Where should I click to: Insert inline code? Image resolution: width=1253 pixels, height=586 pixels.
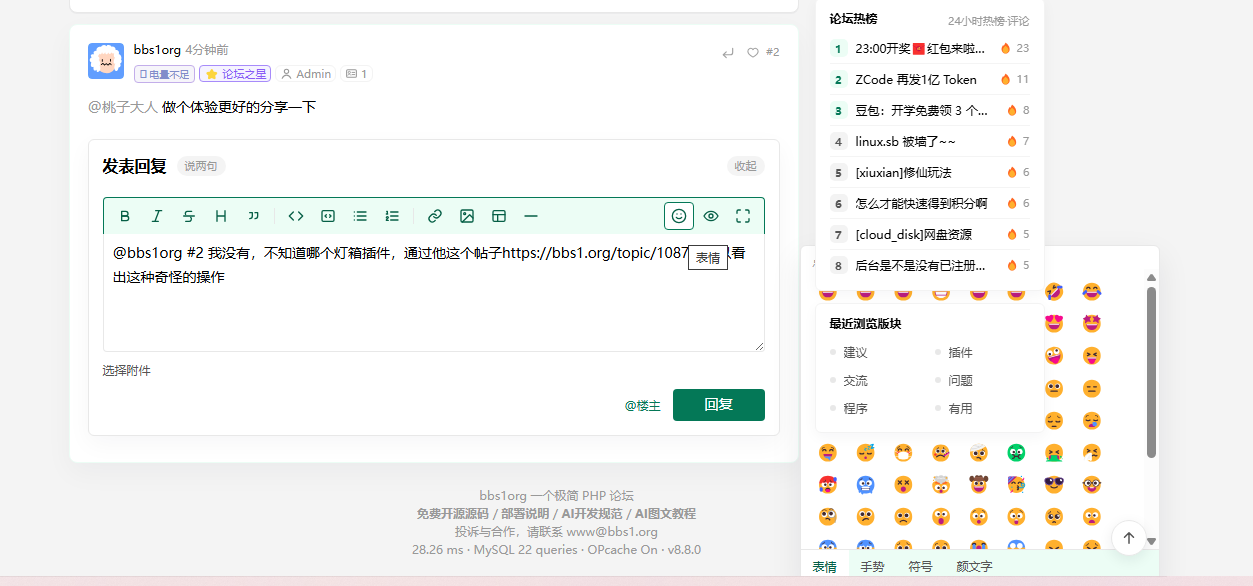[x=296, y=216]
